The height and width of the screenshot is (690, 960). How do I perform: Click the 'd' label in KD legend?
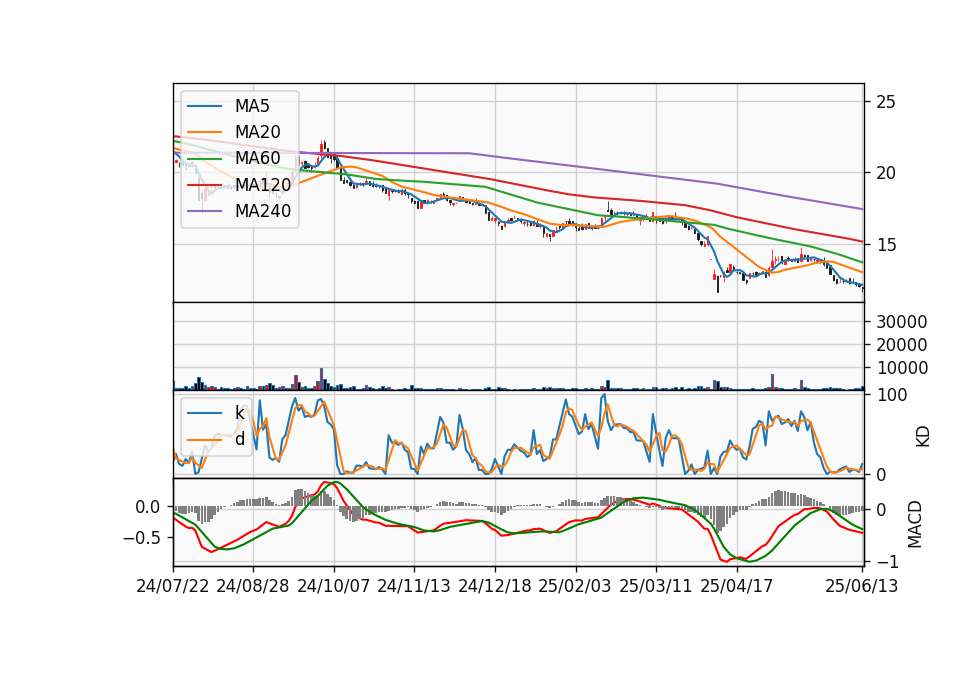(x=240, y=439)
